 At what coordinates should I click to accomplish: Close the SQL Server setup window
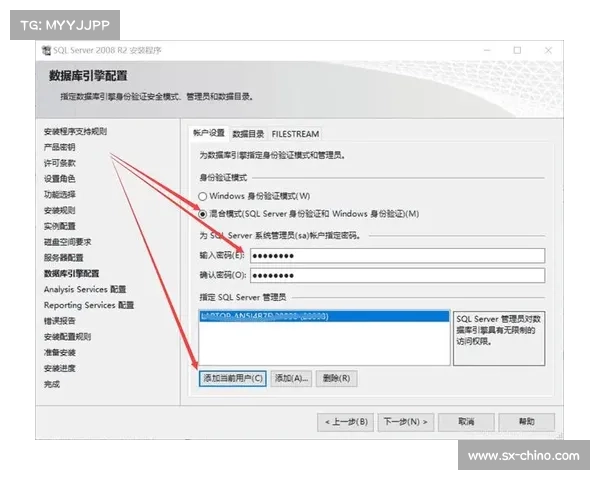pos(548,50)
